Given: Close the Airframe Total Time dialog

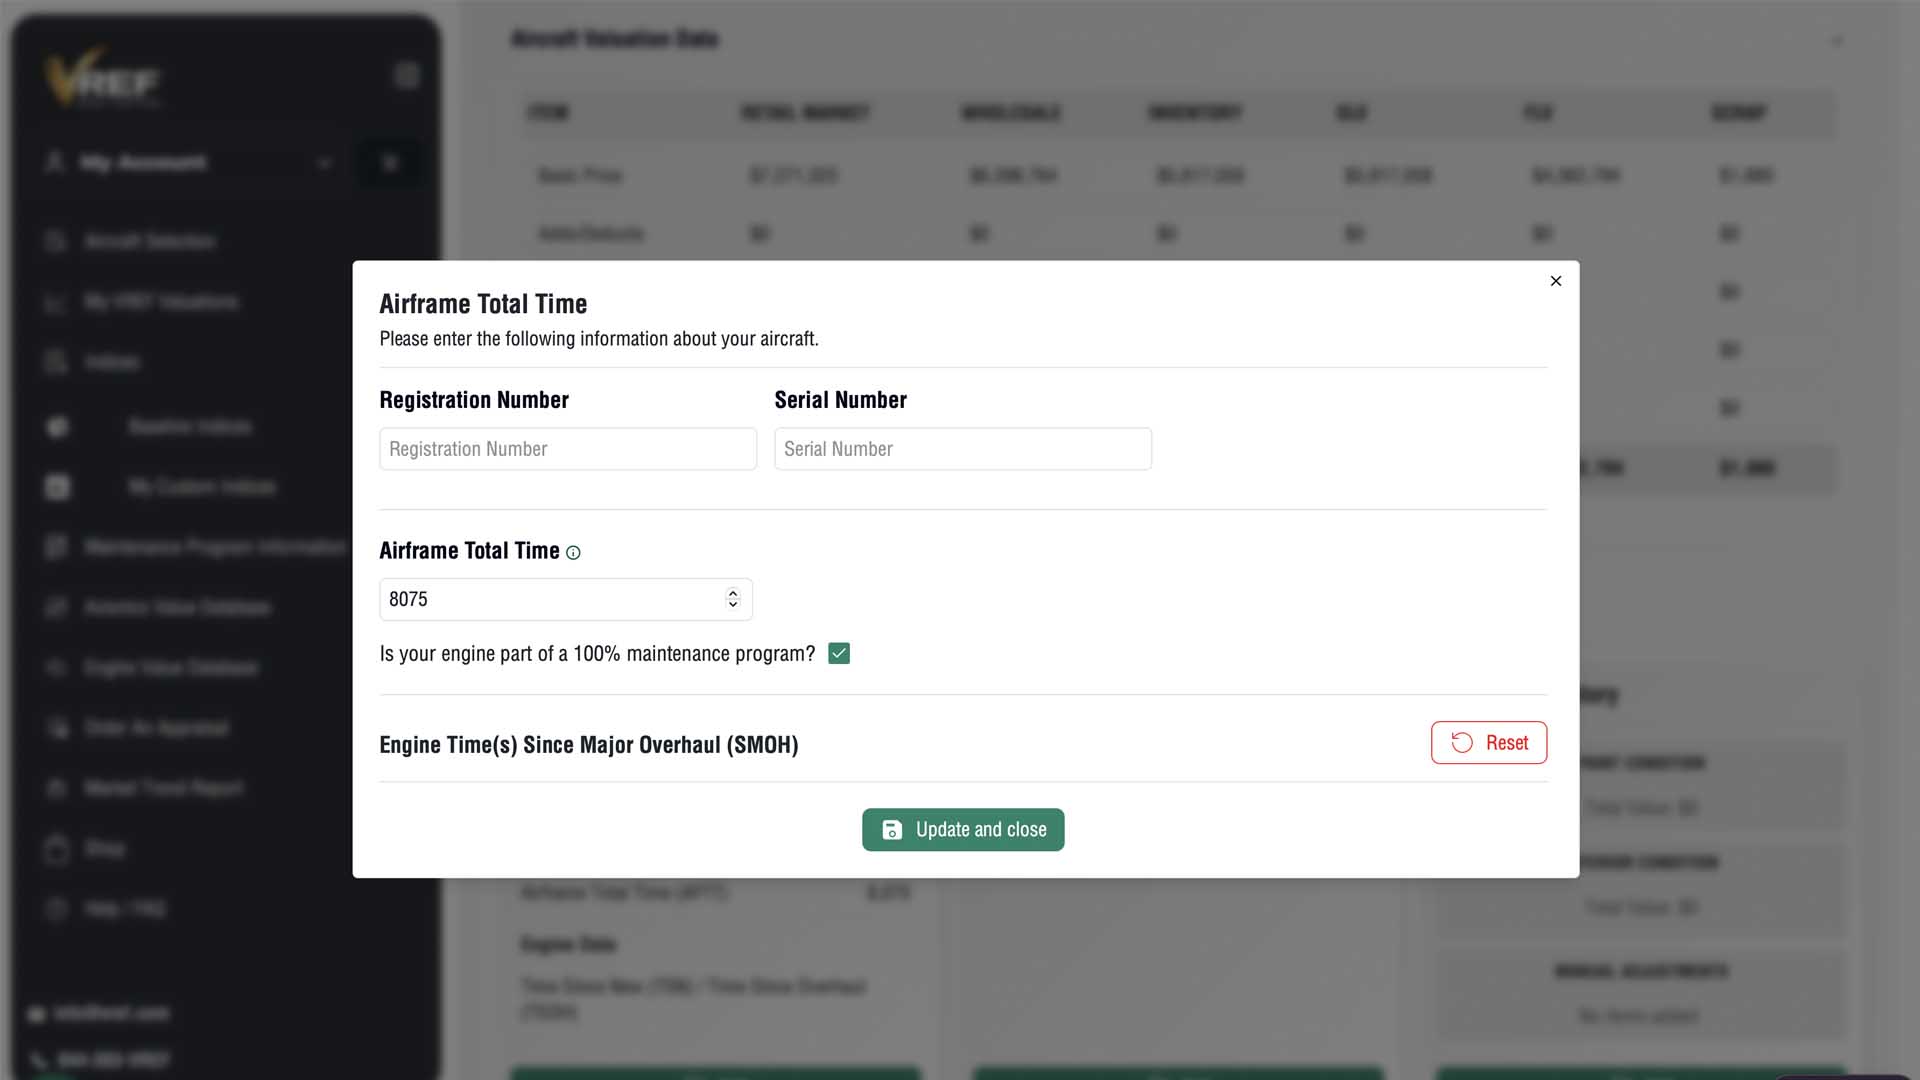Looking at the screenshot, I should coord(1556,281).
